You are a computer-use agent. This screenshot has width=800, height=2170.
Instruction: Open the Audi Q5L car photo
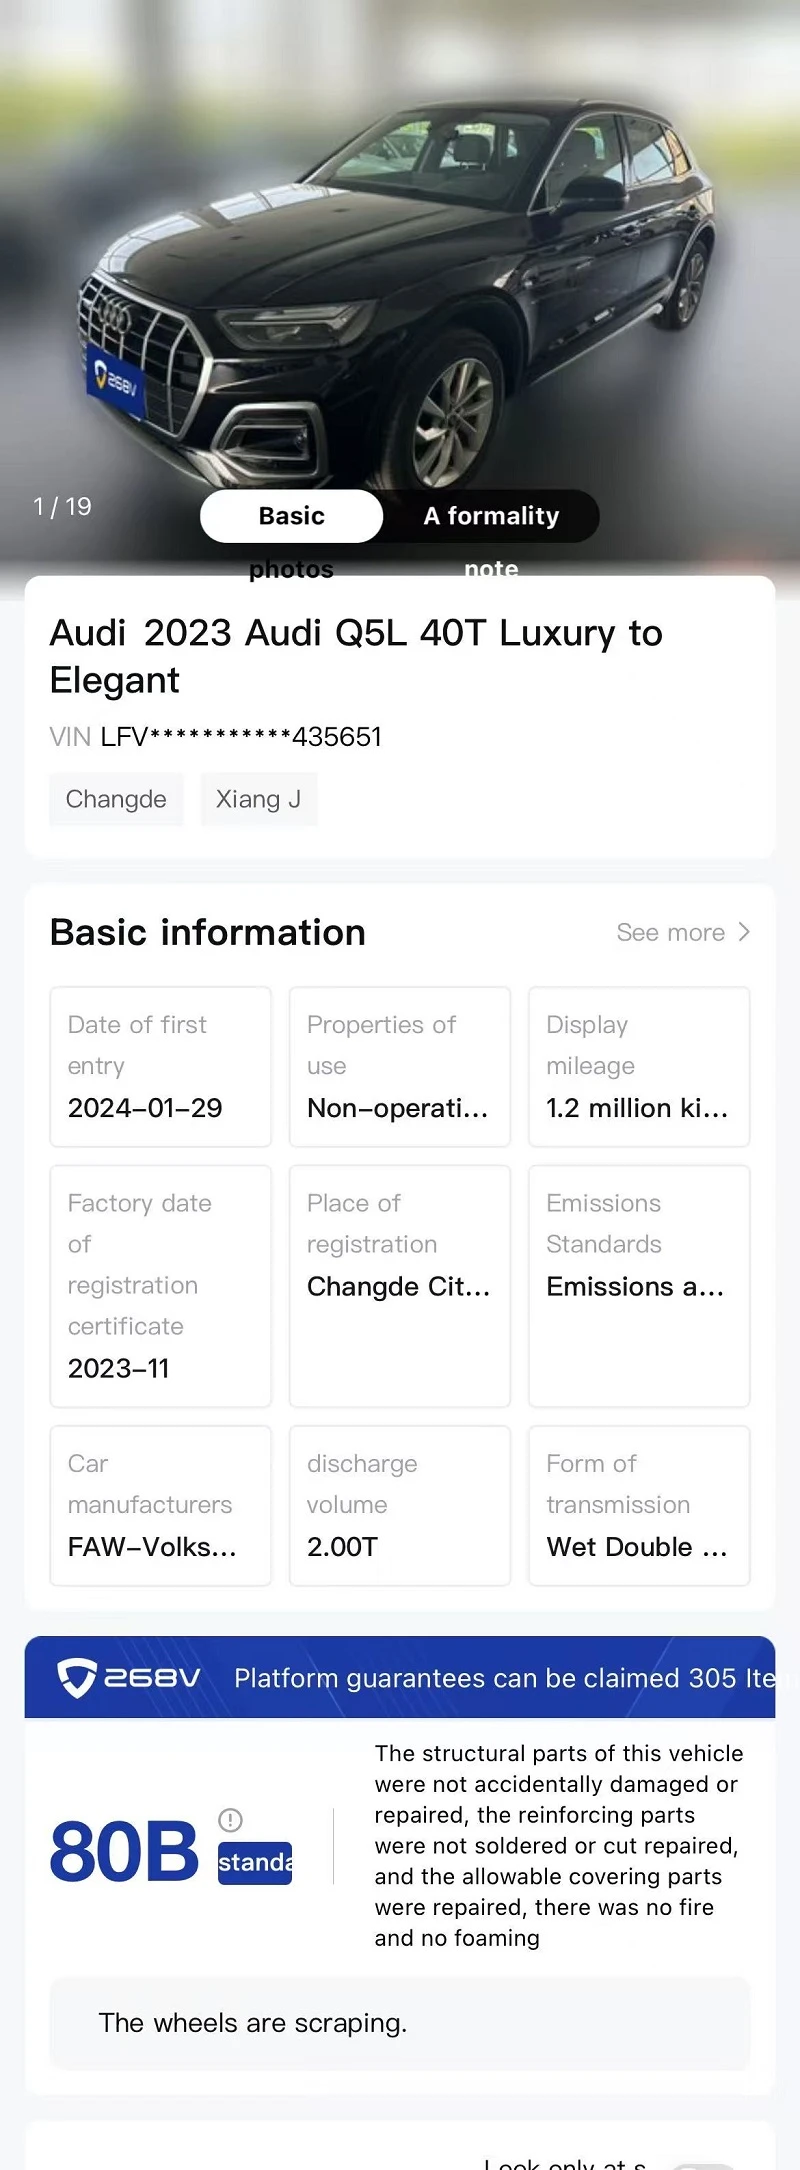400,290
